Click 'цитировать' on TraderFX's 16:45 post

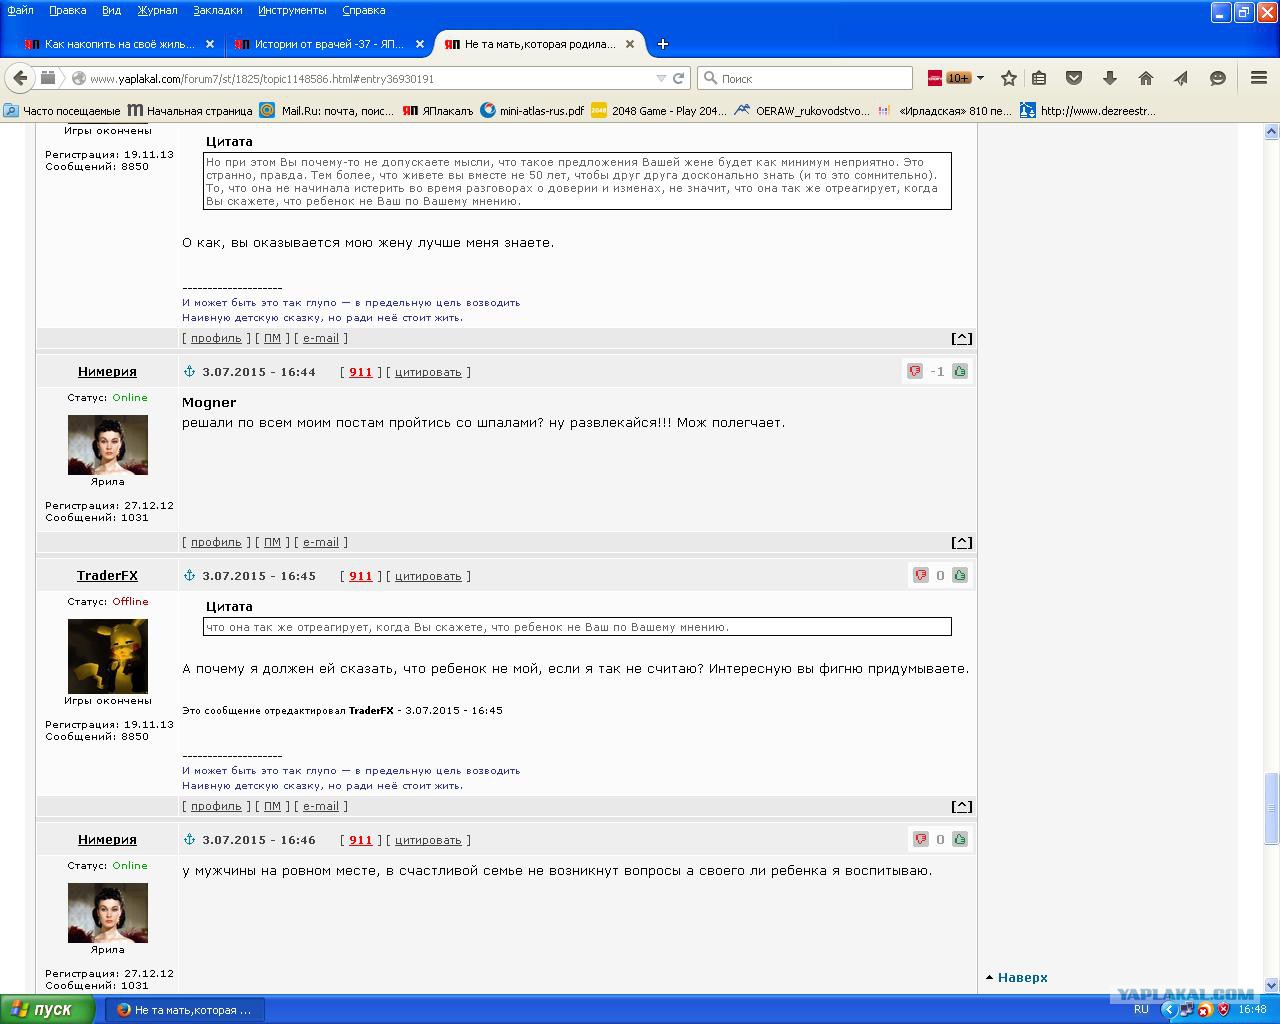pyautogui.click(x=428, y=576)
